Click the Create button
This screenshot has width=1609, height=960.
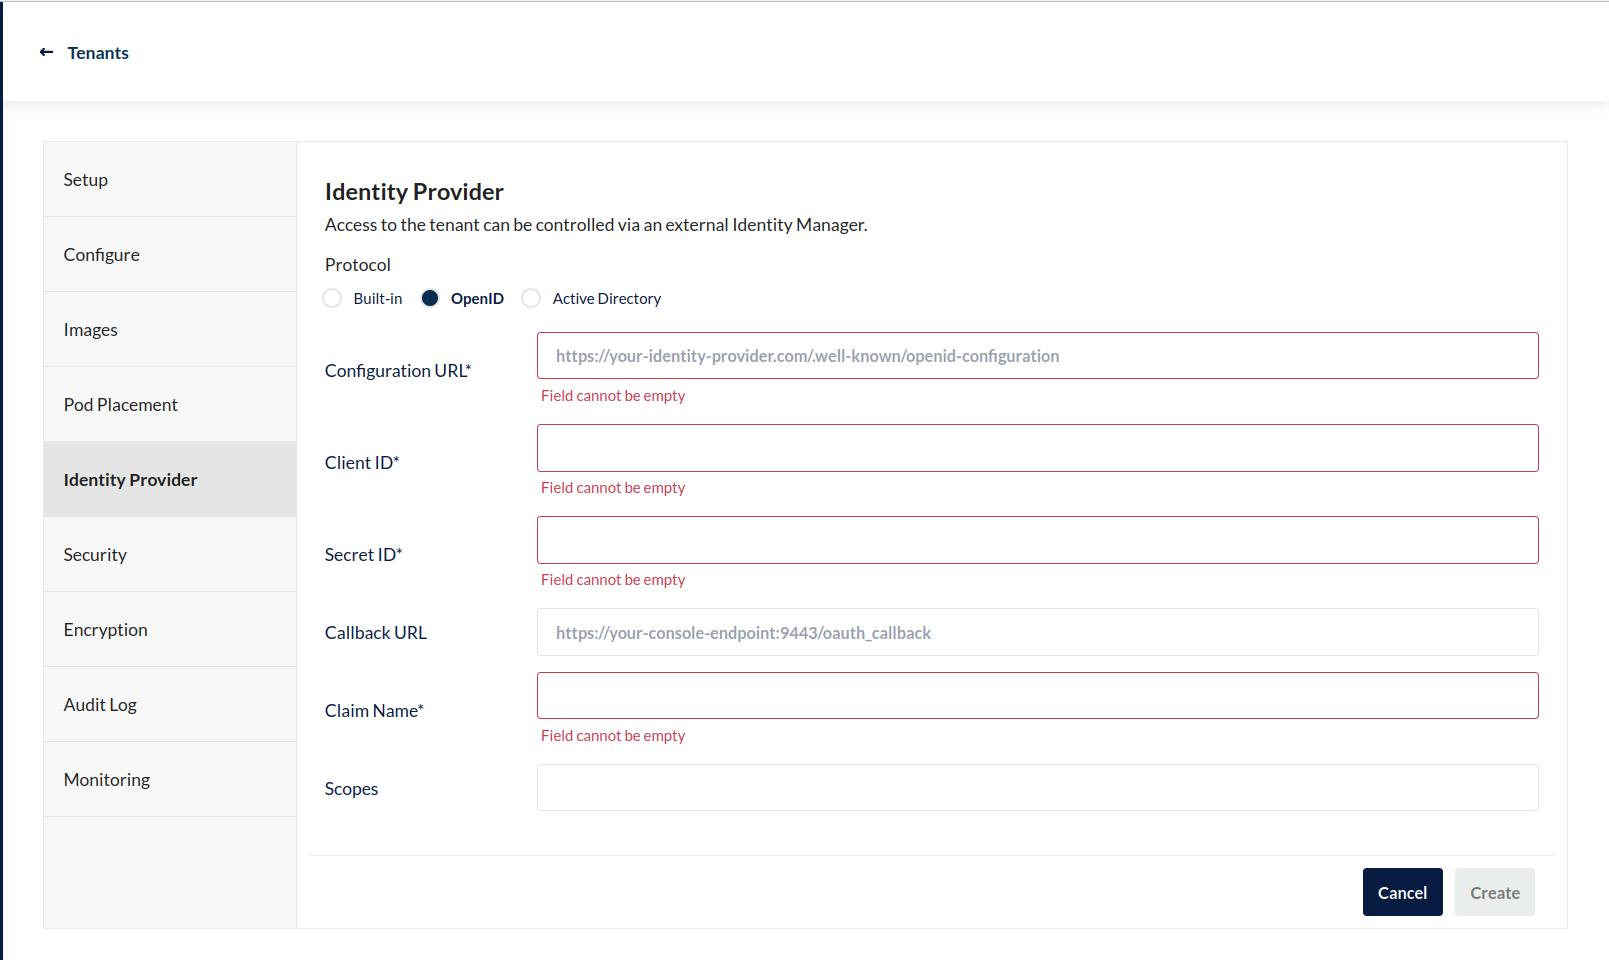(1494, 893)
